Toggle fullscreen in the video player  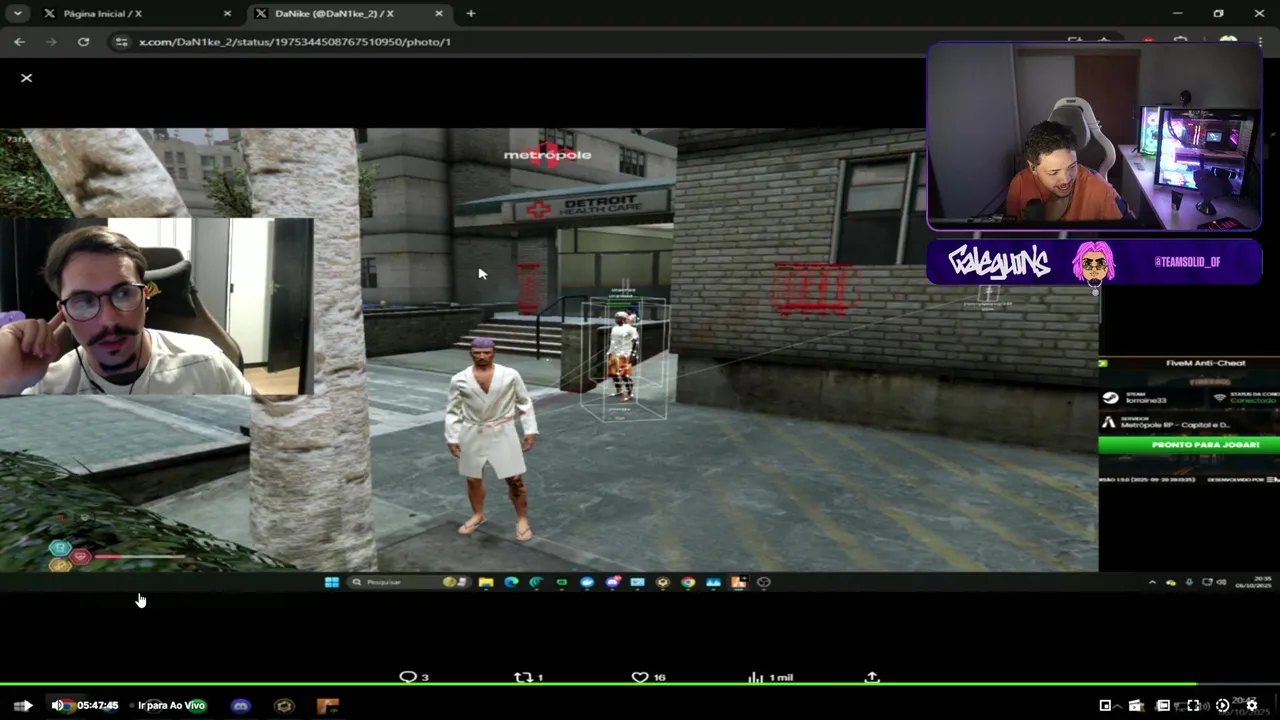pyautogui.click(x=1193, y=705)
